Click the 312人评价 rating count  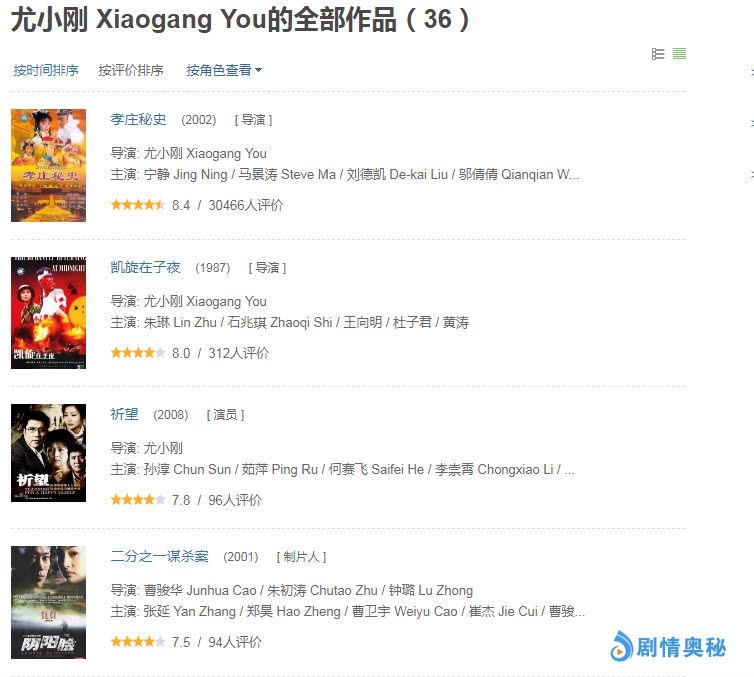pos(239,353)
